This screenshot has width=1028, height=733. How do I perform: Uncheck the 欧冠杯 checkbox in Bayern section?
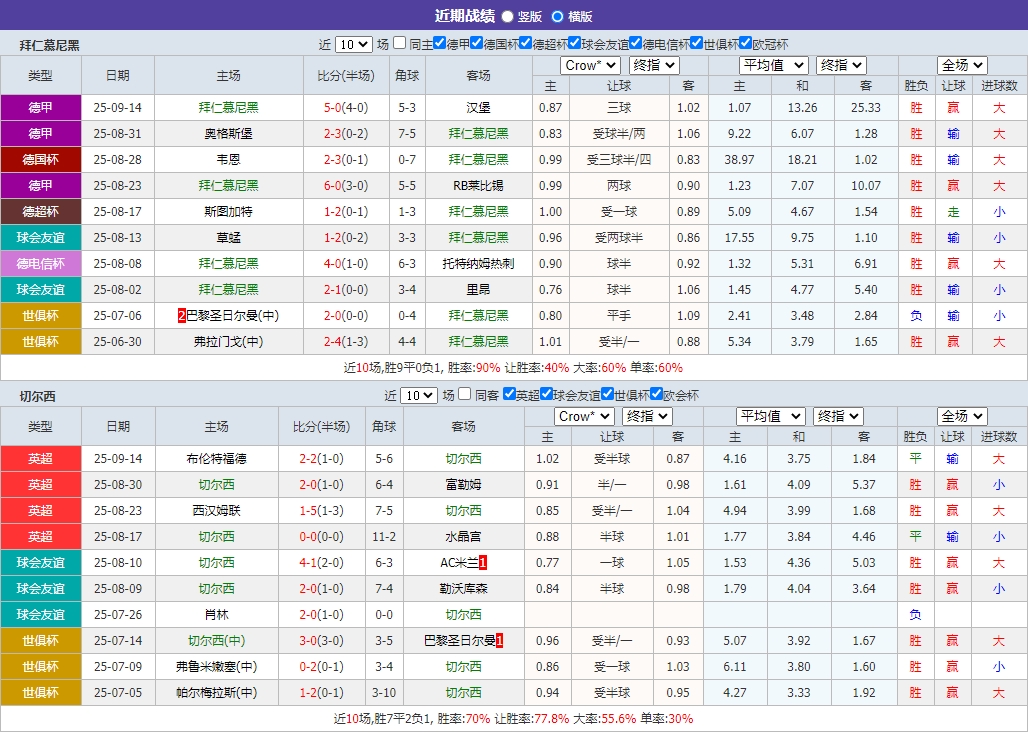744,42
